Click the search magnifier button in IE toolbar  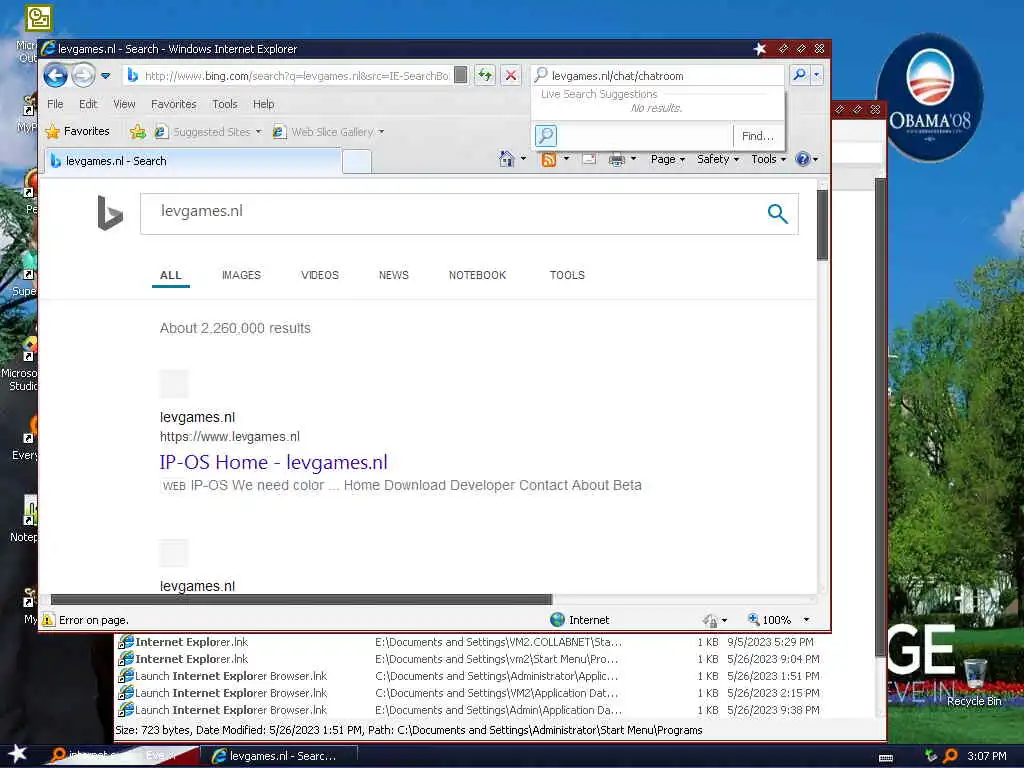[799, 75]
